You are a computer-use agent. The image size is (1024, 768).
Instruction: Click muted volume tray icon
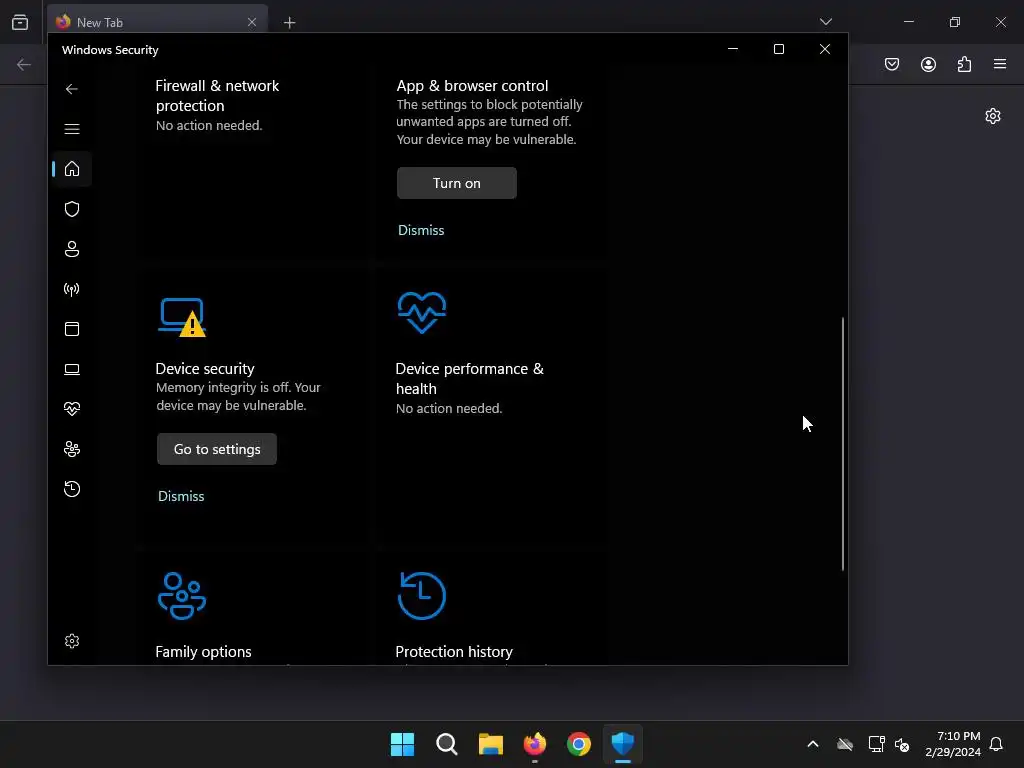(902, 744)
